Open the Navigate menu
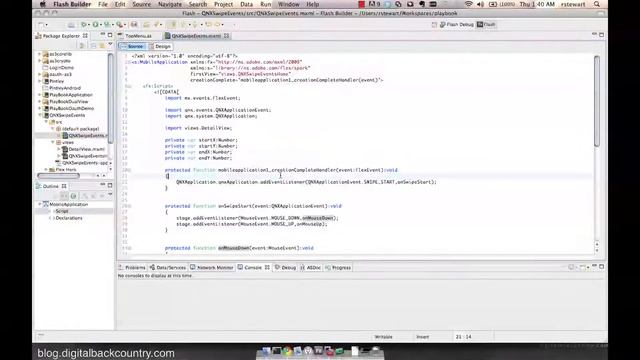Screen dimensions: 640x360 coord(170,4)
